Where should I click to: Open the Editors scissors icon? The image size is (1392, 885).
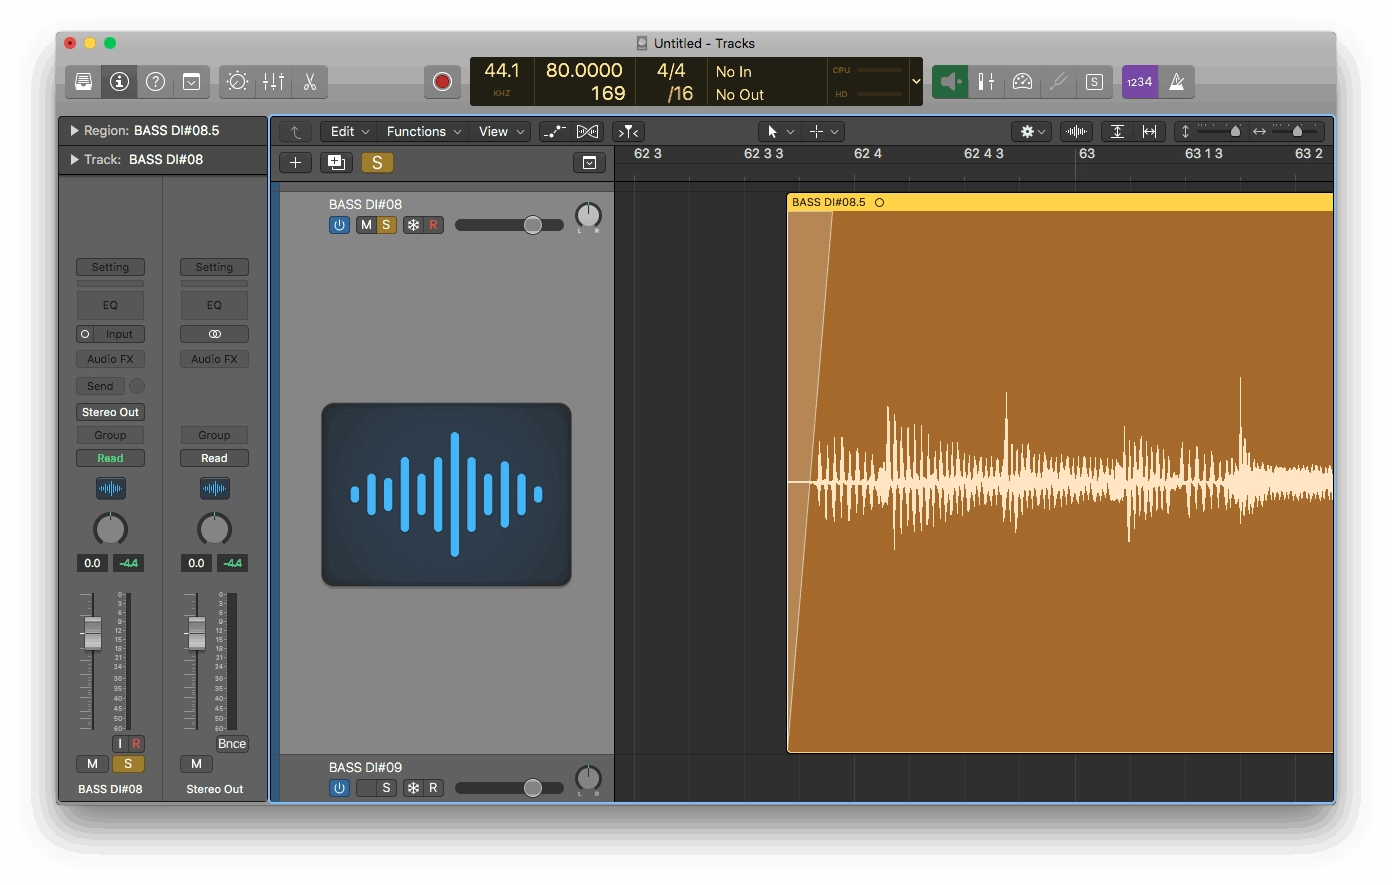[x=310, y=82]
